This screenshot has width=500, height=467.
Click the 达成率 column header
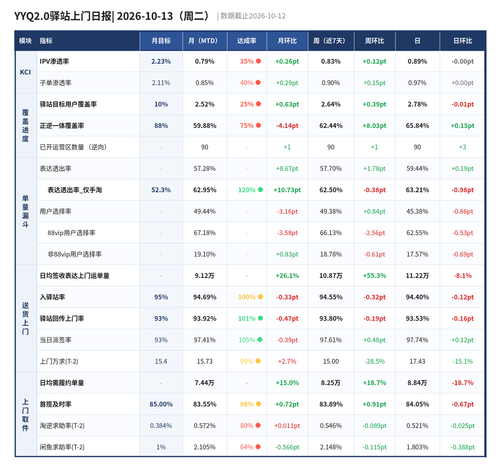click(247, 41)
